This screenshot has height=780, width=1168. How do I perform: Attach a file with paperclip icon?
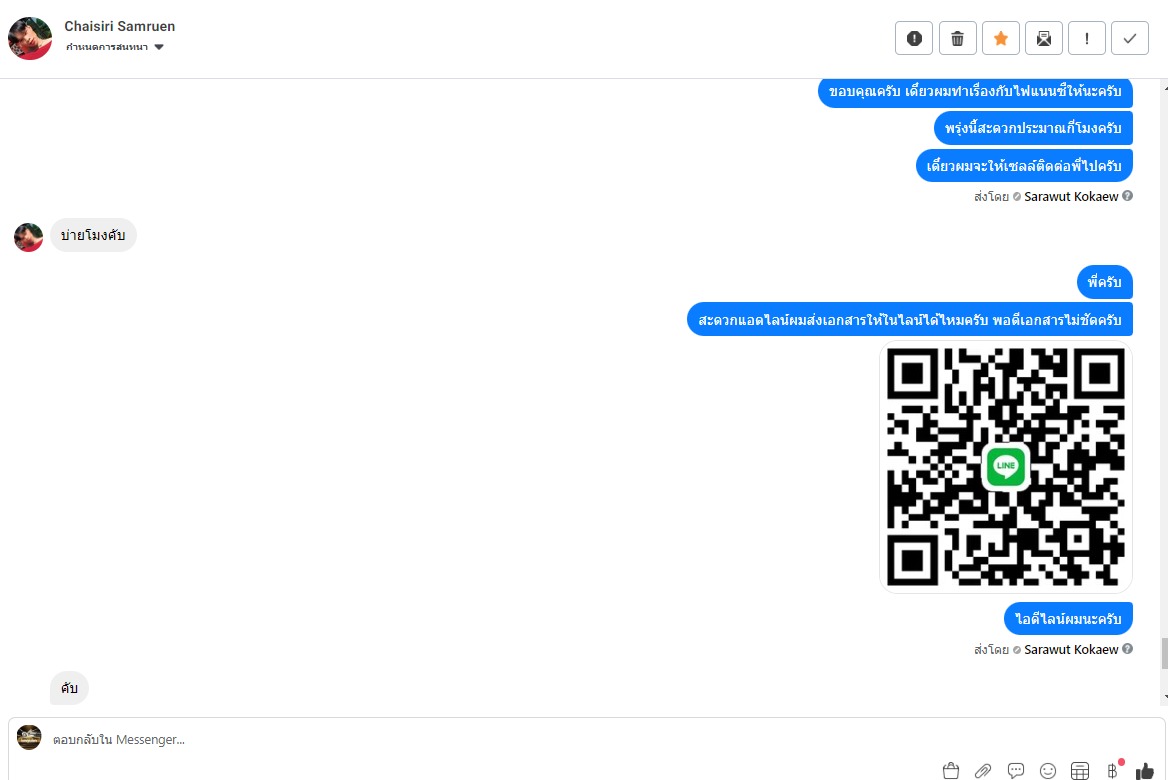tap(983, 770)
